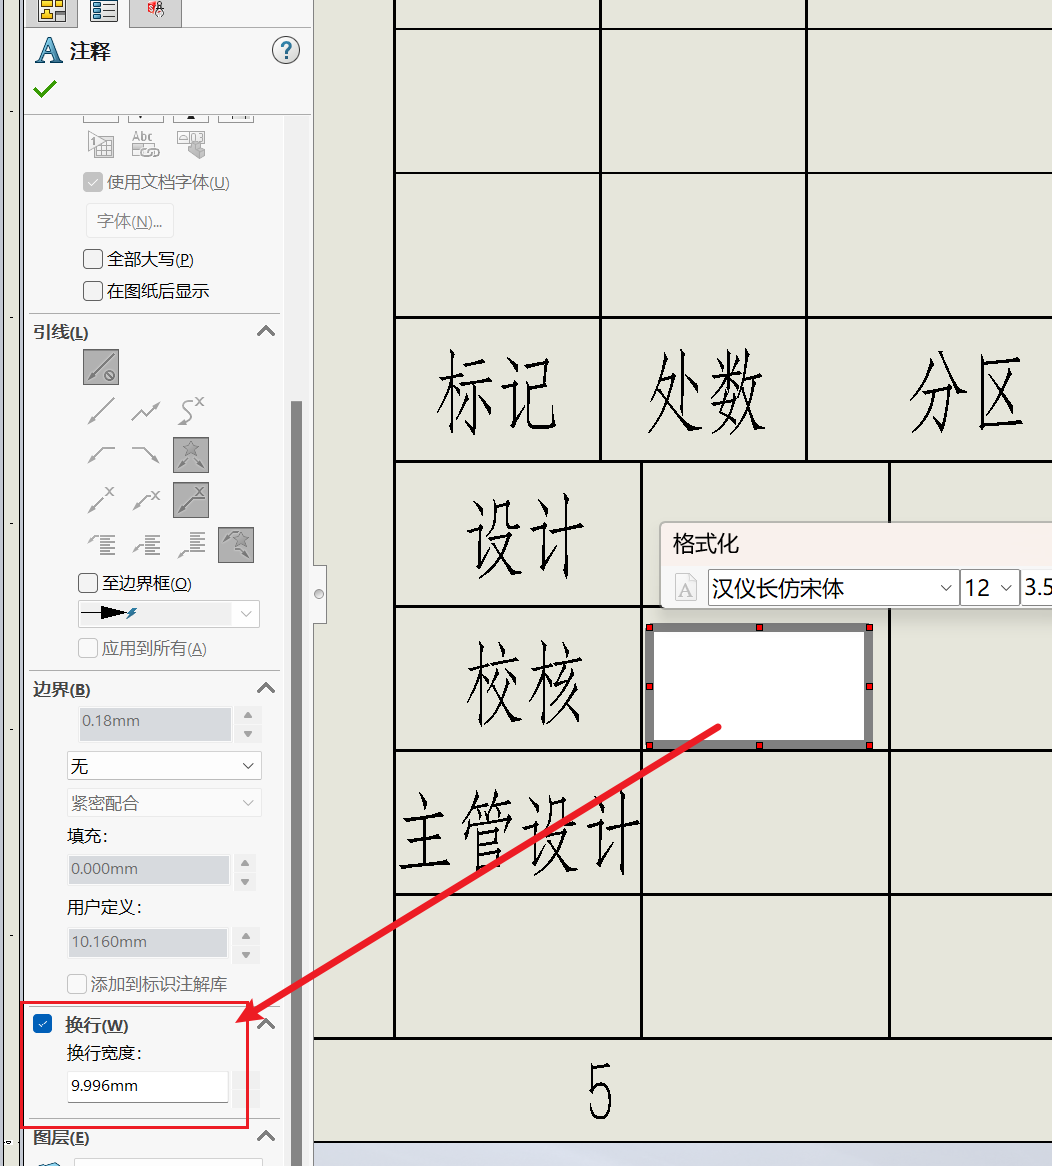Screen dimensions: 1052x1166
Task: Select the multi-jog leader icon
Action: tap(146, 410)
